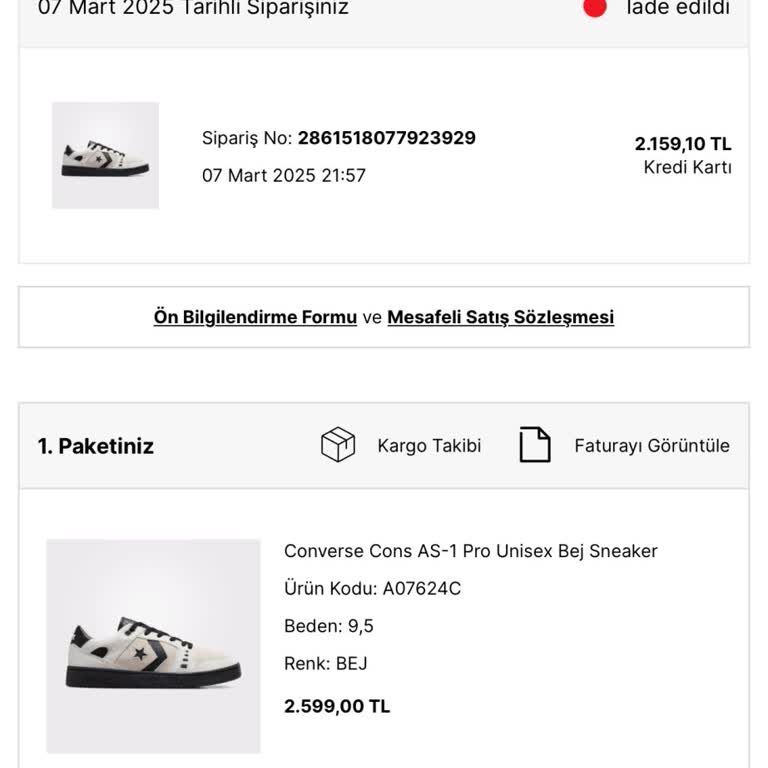This screenshot has height=768, width=768.
Task: Click the 1. Paketiniz section heading
Action: click(x=96, y=446)
